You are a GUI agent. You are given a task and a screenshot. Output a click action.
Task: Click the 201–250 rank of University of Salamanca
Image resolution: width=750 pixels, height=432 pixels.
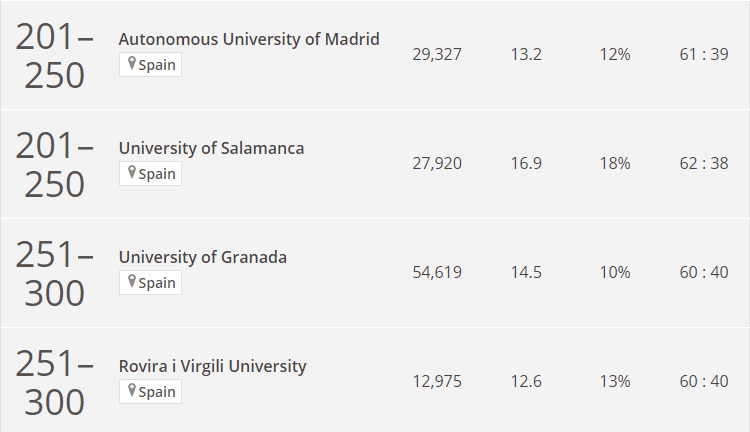click(55, 165)
